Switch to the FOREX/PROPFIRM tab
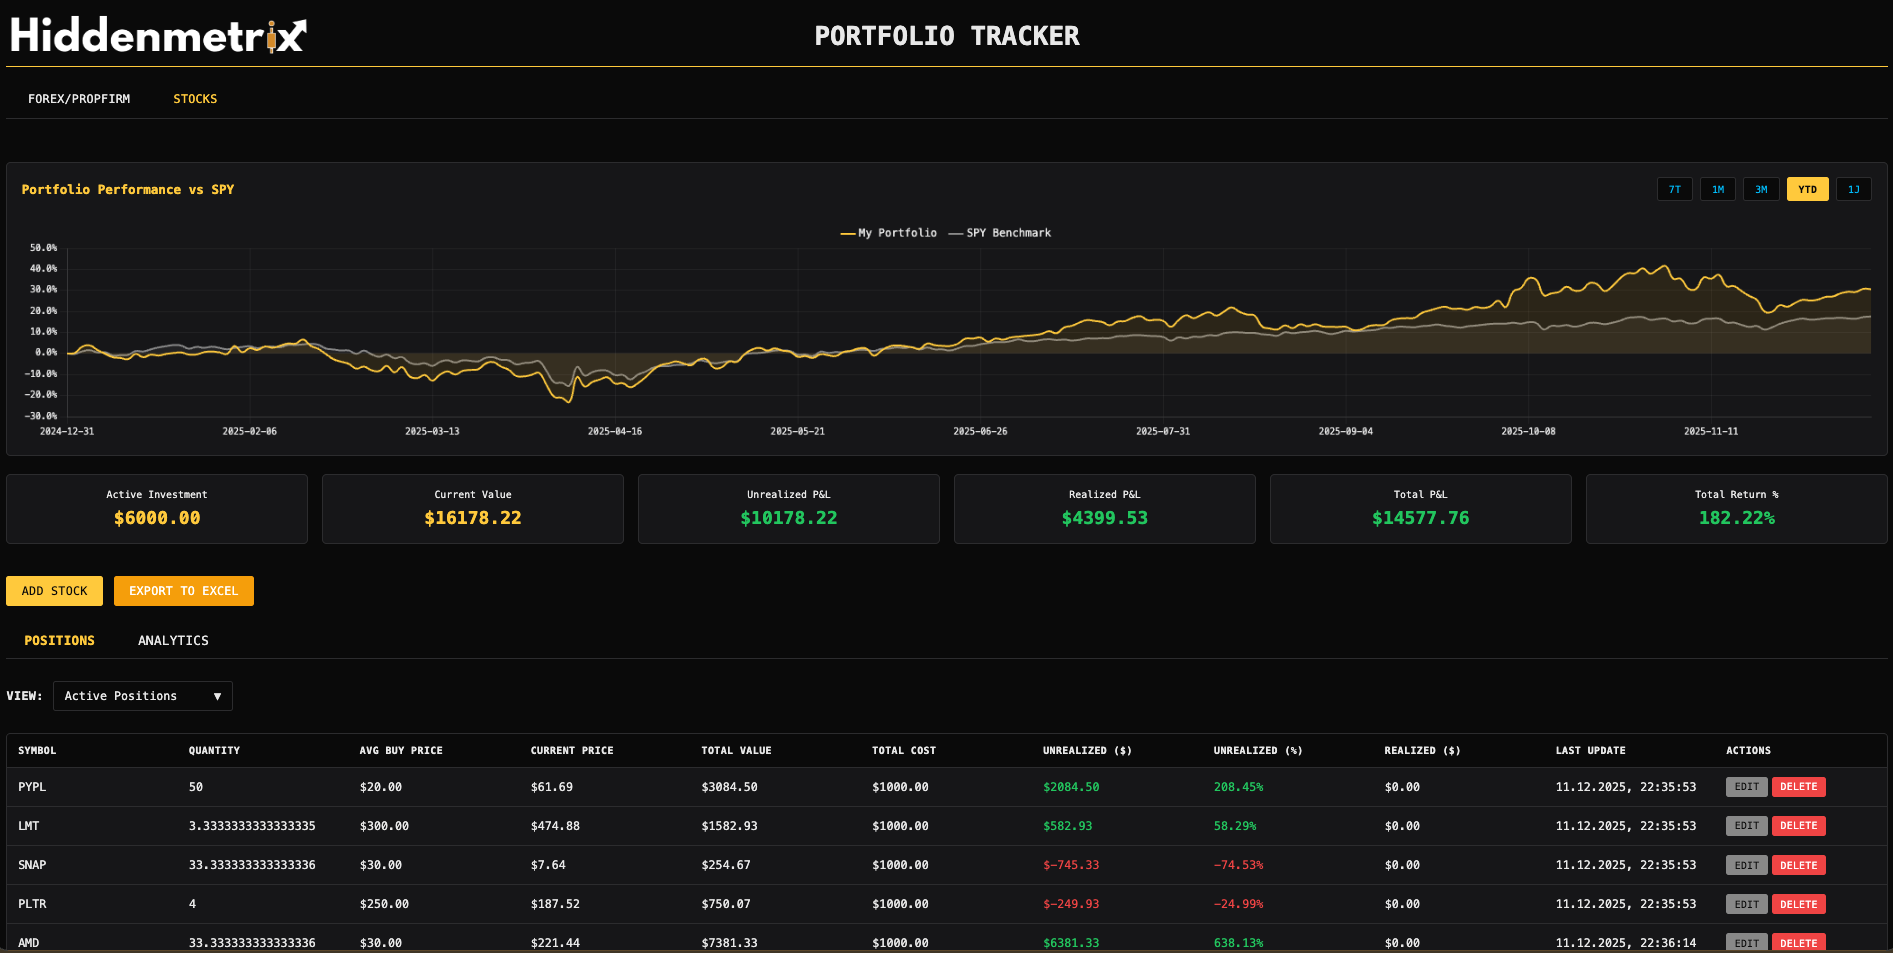The width and height of the screenshot is (1893, 953). pos(79,98)
